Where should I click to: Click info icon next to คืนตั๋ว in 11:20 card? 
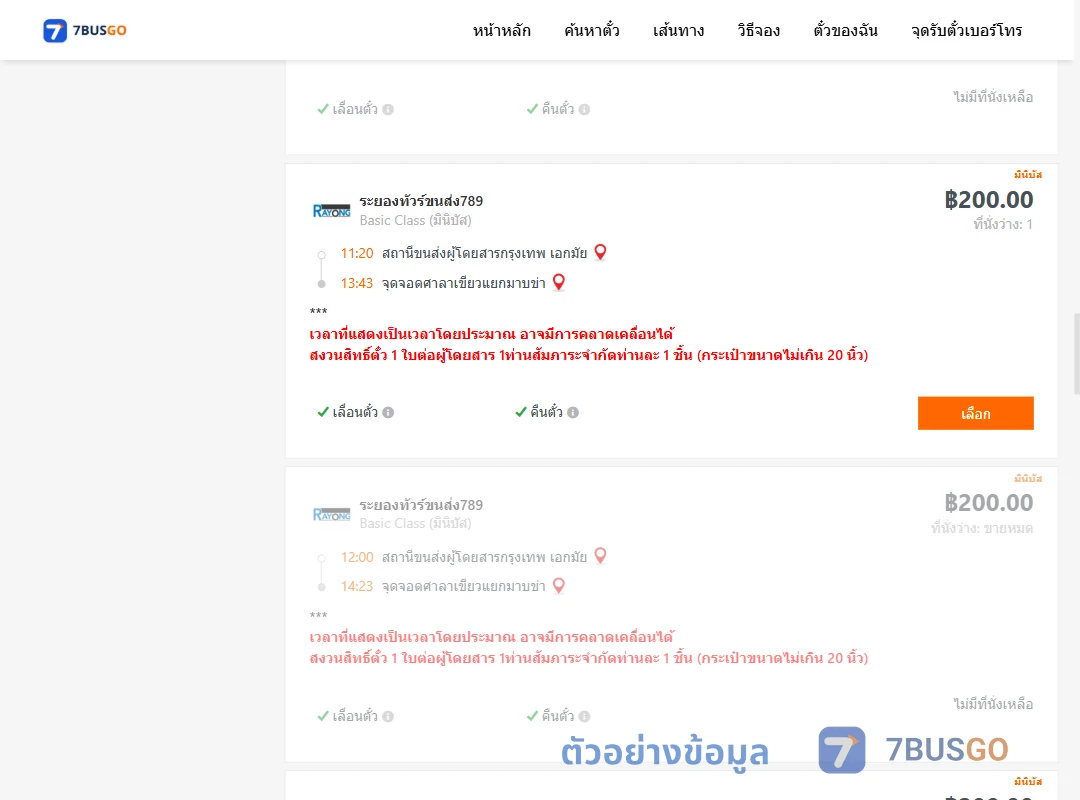573,412
